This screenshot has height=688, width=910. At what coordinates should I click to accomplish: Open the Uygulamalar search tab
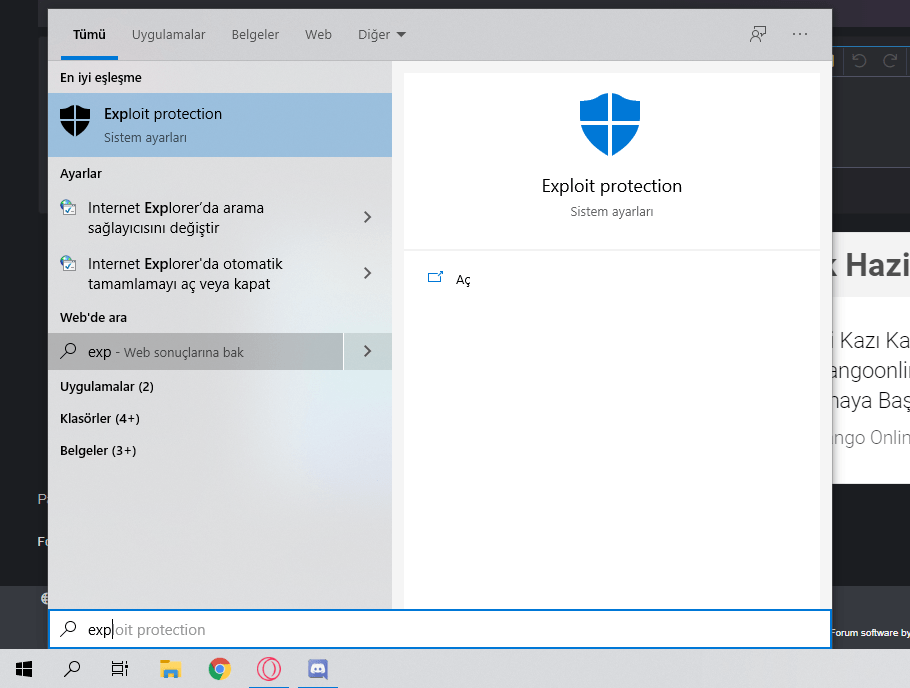[168, 35]
